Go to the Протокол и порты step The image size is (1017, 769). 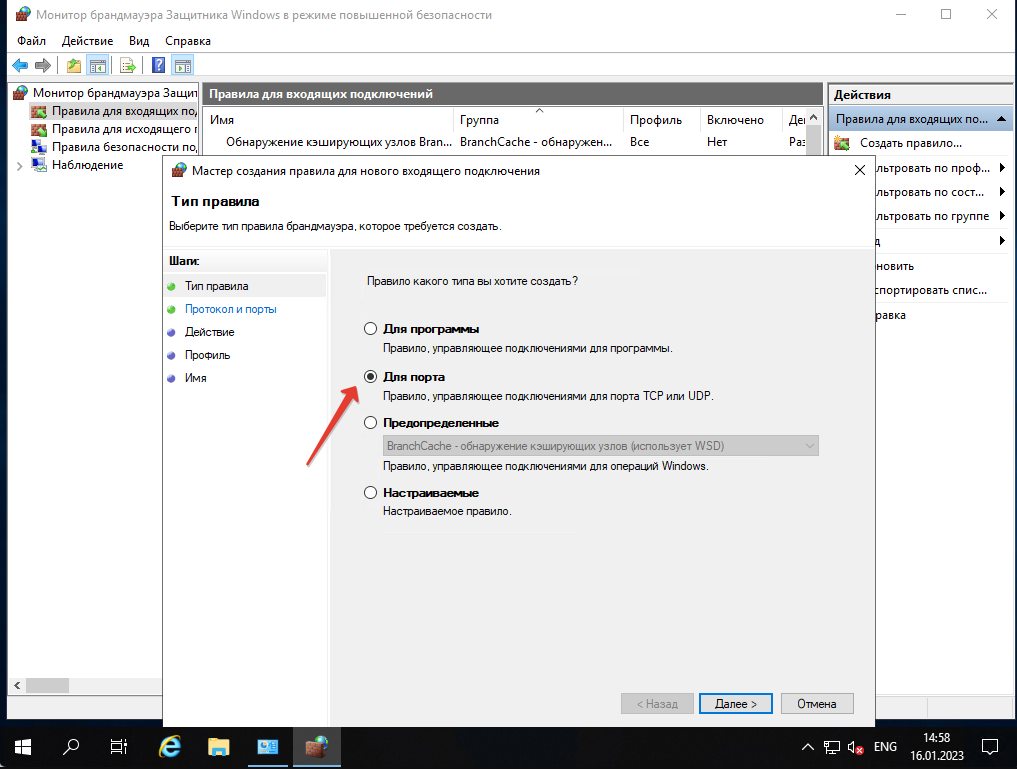tap(230, 309)
